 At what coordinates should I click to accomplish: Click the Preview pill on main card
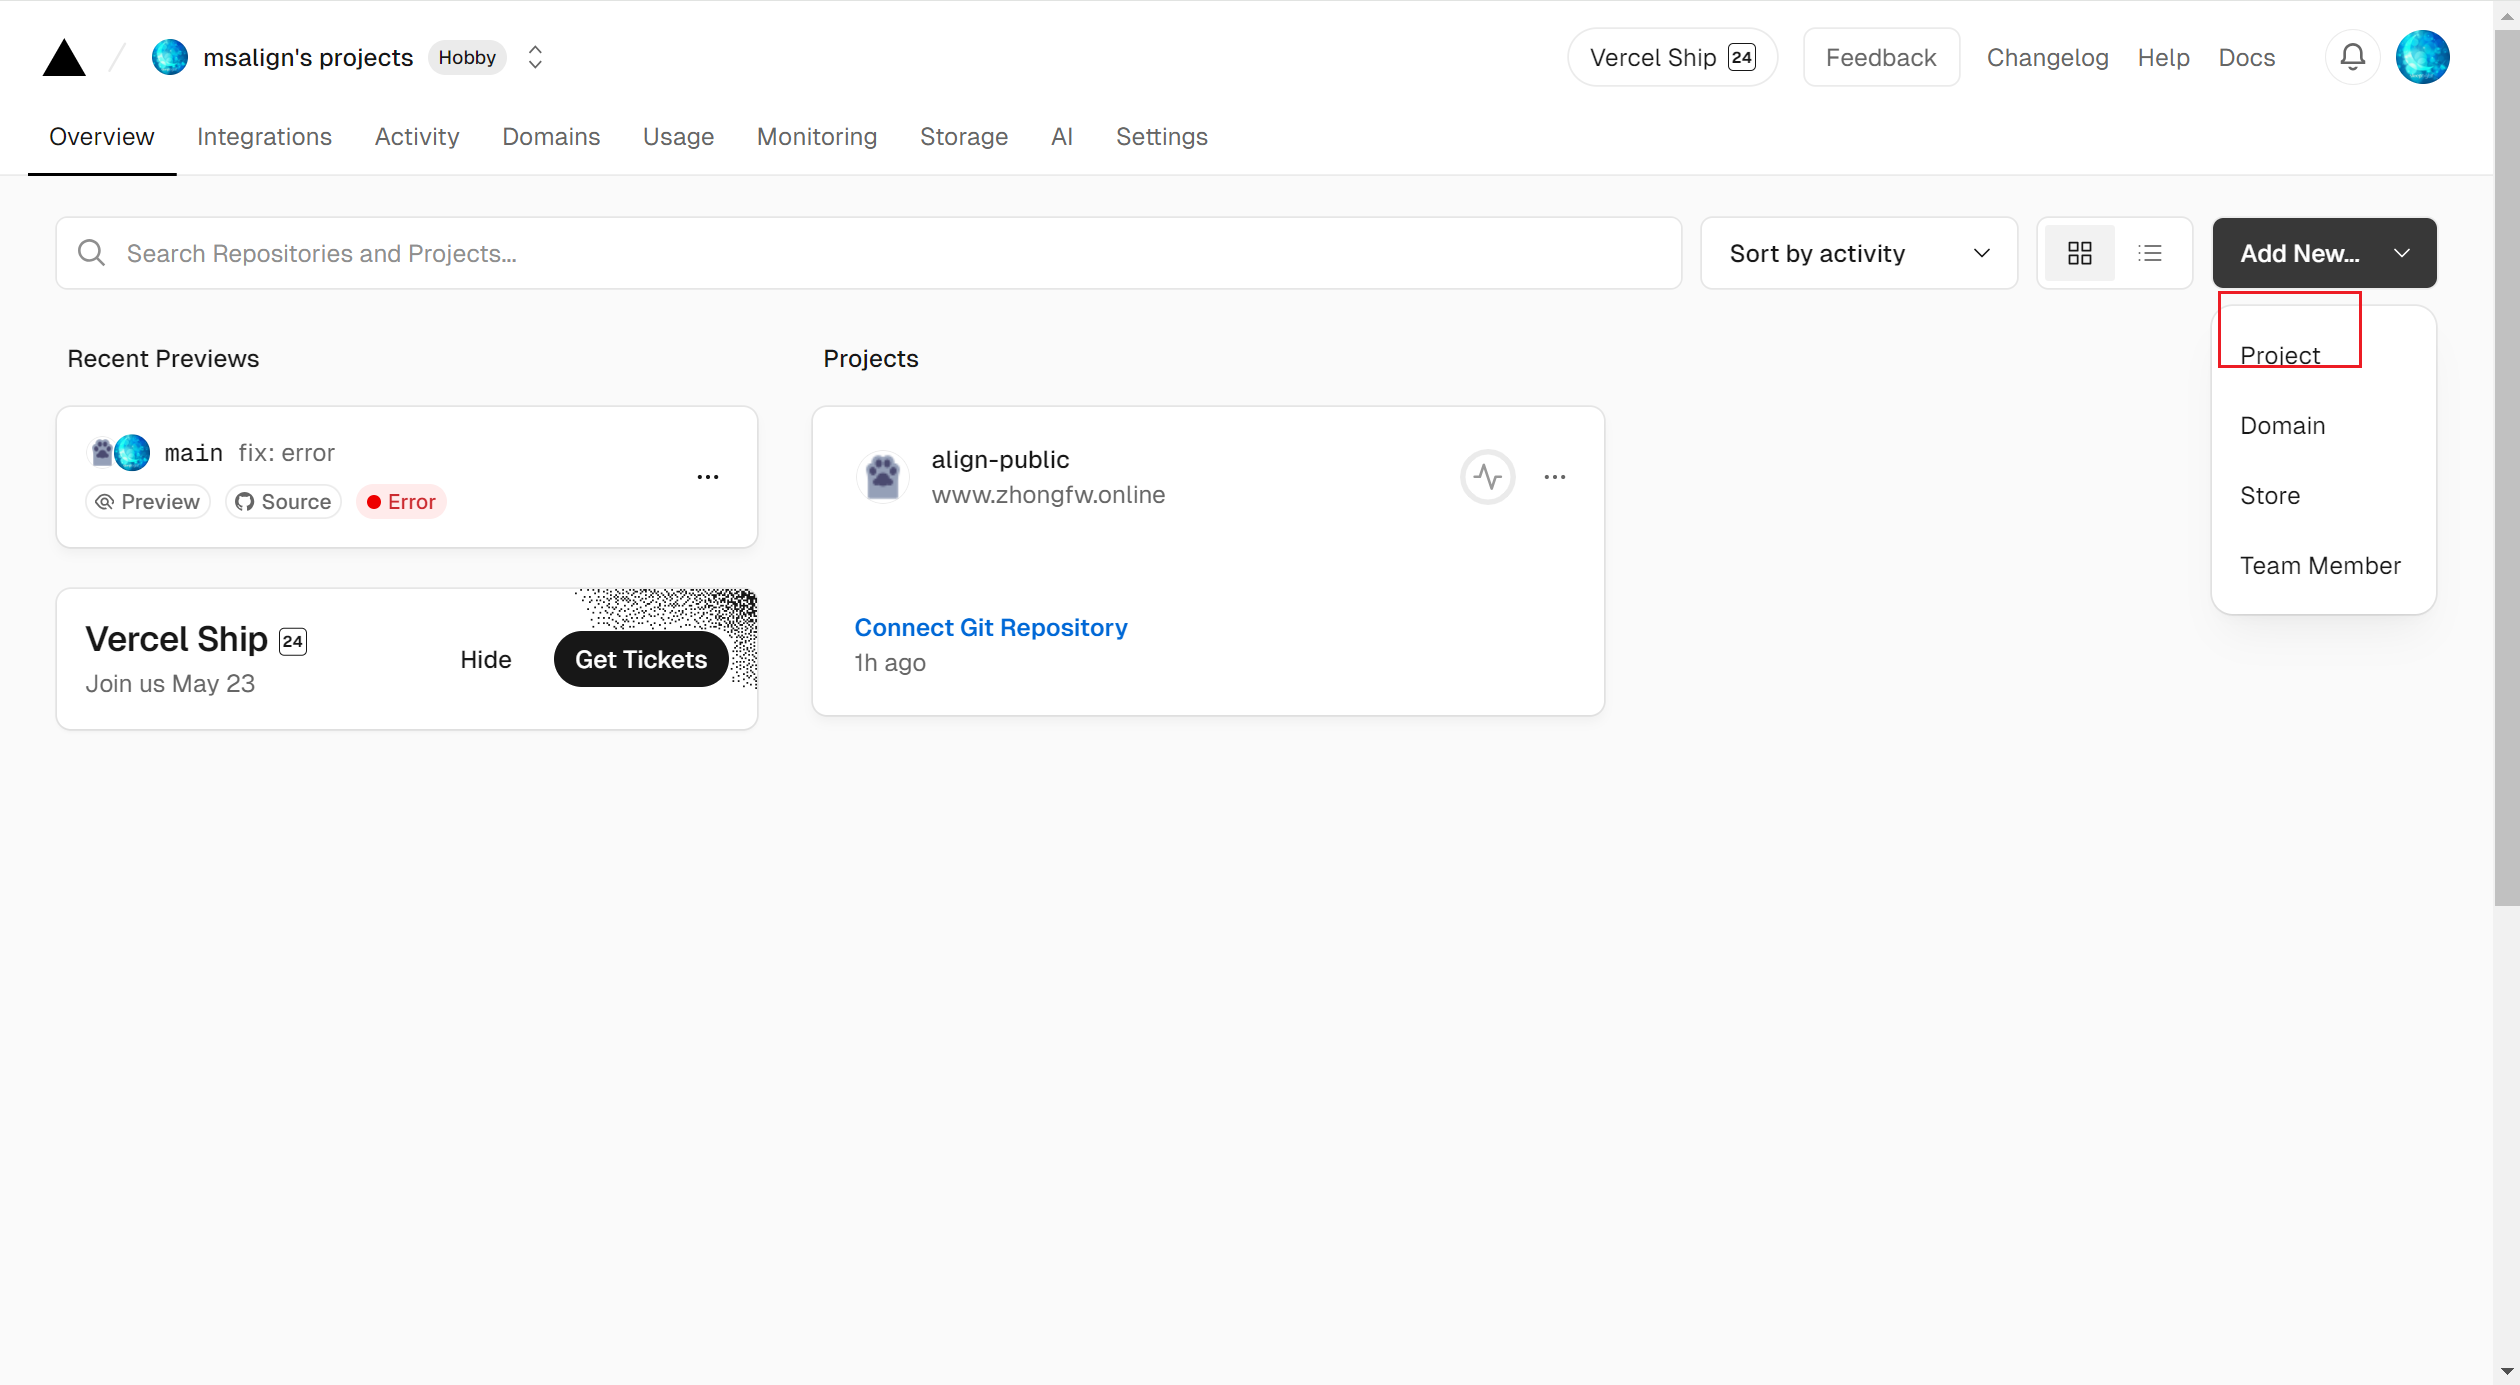(148, 501)
